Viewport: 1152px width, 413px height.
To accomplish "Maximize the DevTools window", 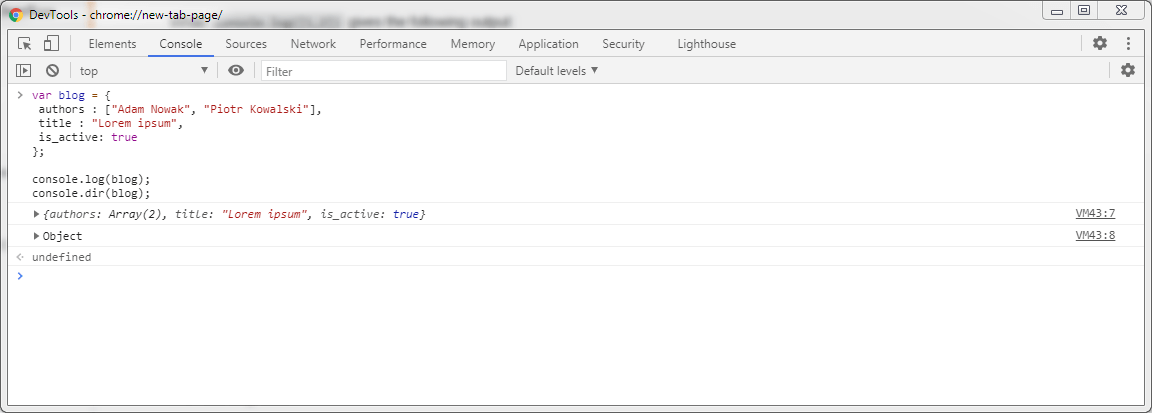I will [x=1084, y=11].
